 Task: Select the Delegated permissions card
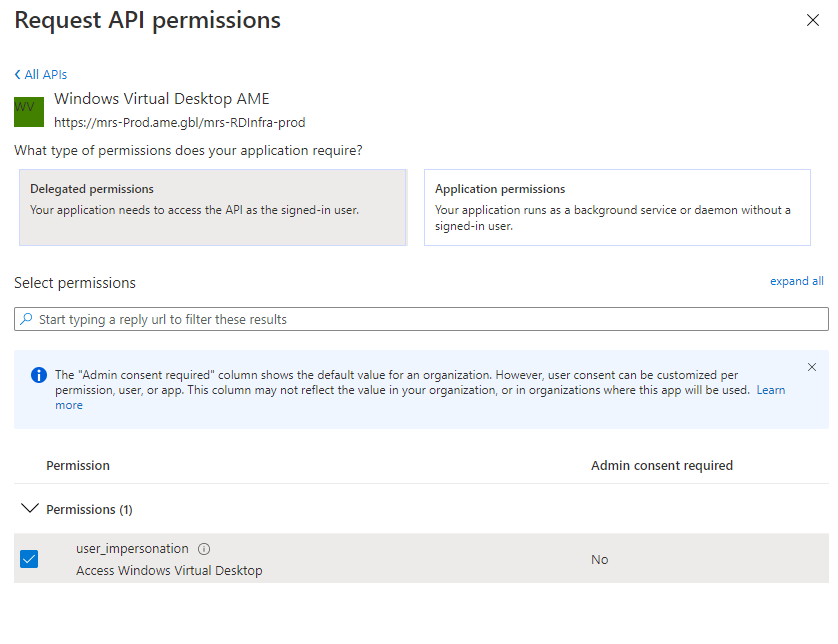pyautogui.click(x=212, y=207)
